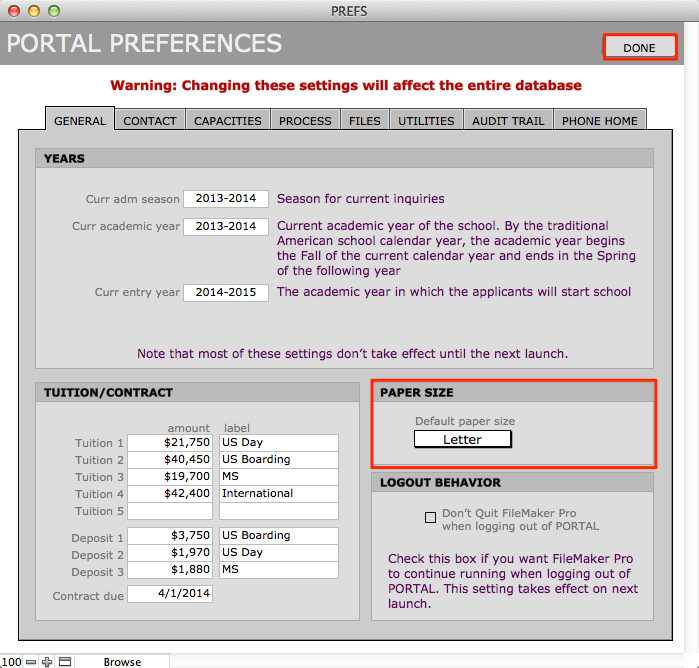Click the Curr adm season field
The height and width of the screenshot is (668, 699).
[226, 199]
